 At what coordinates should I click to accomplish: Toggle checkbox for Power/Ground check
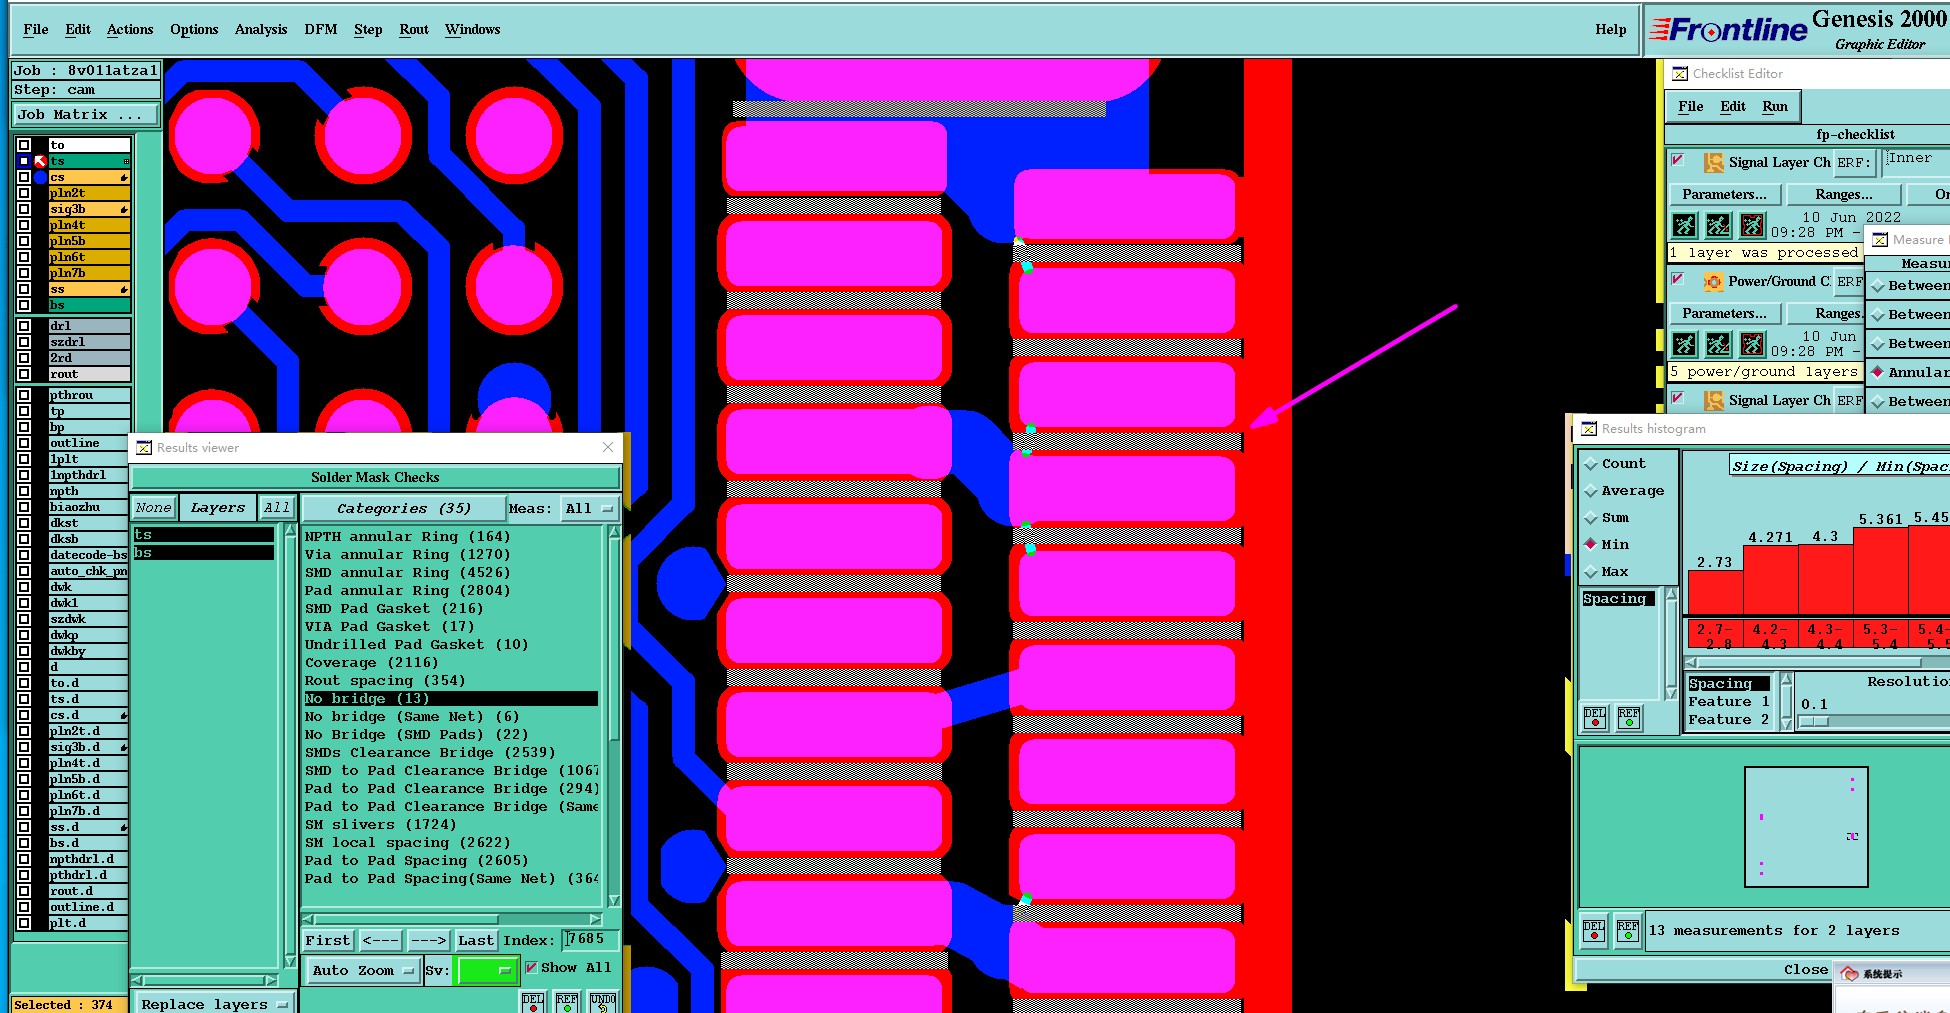(1678, 279)
